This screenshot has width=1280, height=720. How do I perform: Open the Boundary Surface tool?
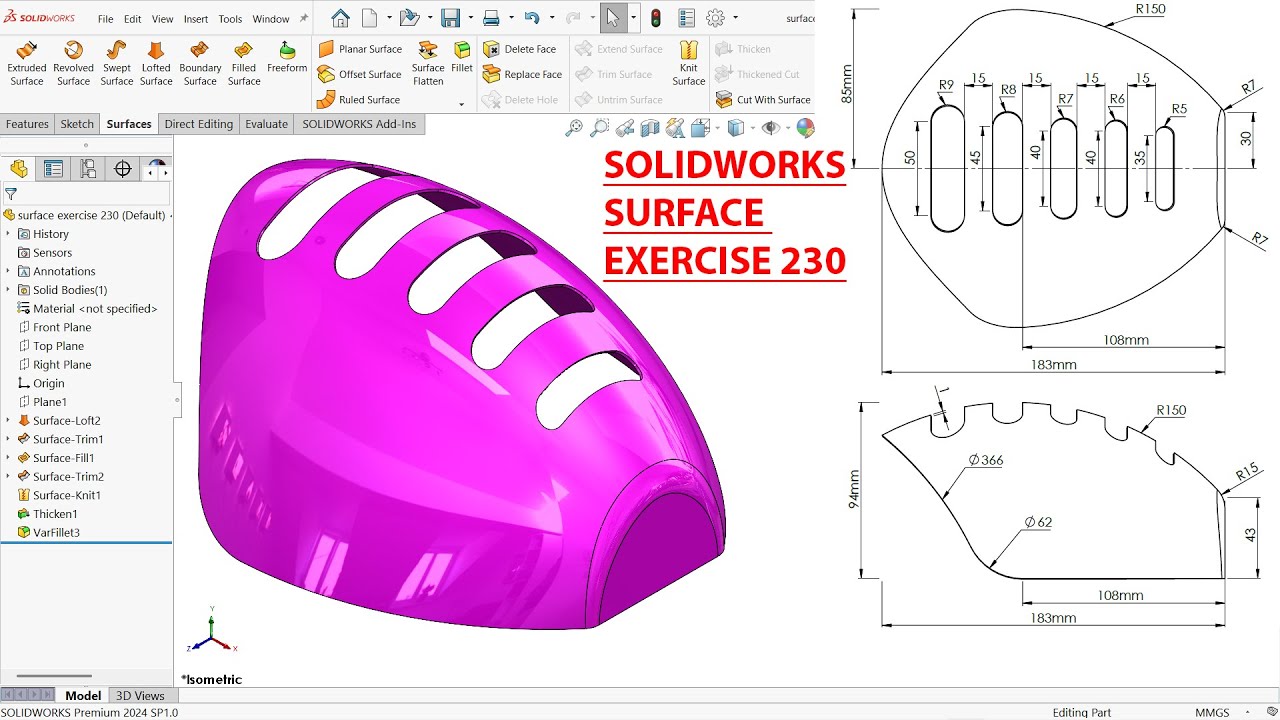pos(200,64)
